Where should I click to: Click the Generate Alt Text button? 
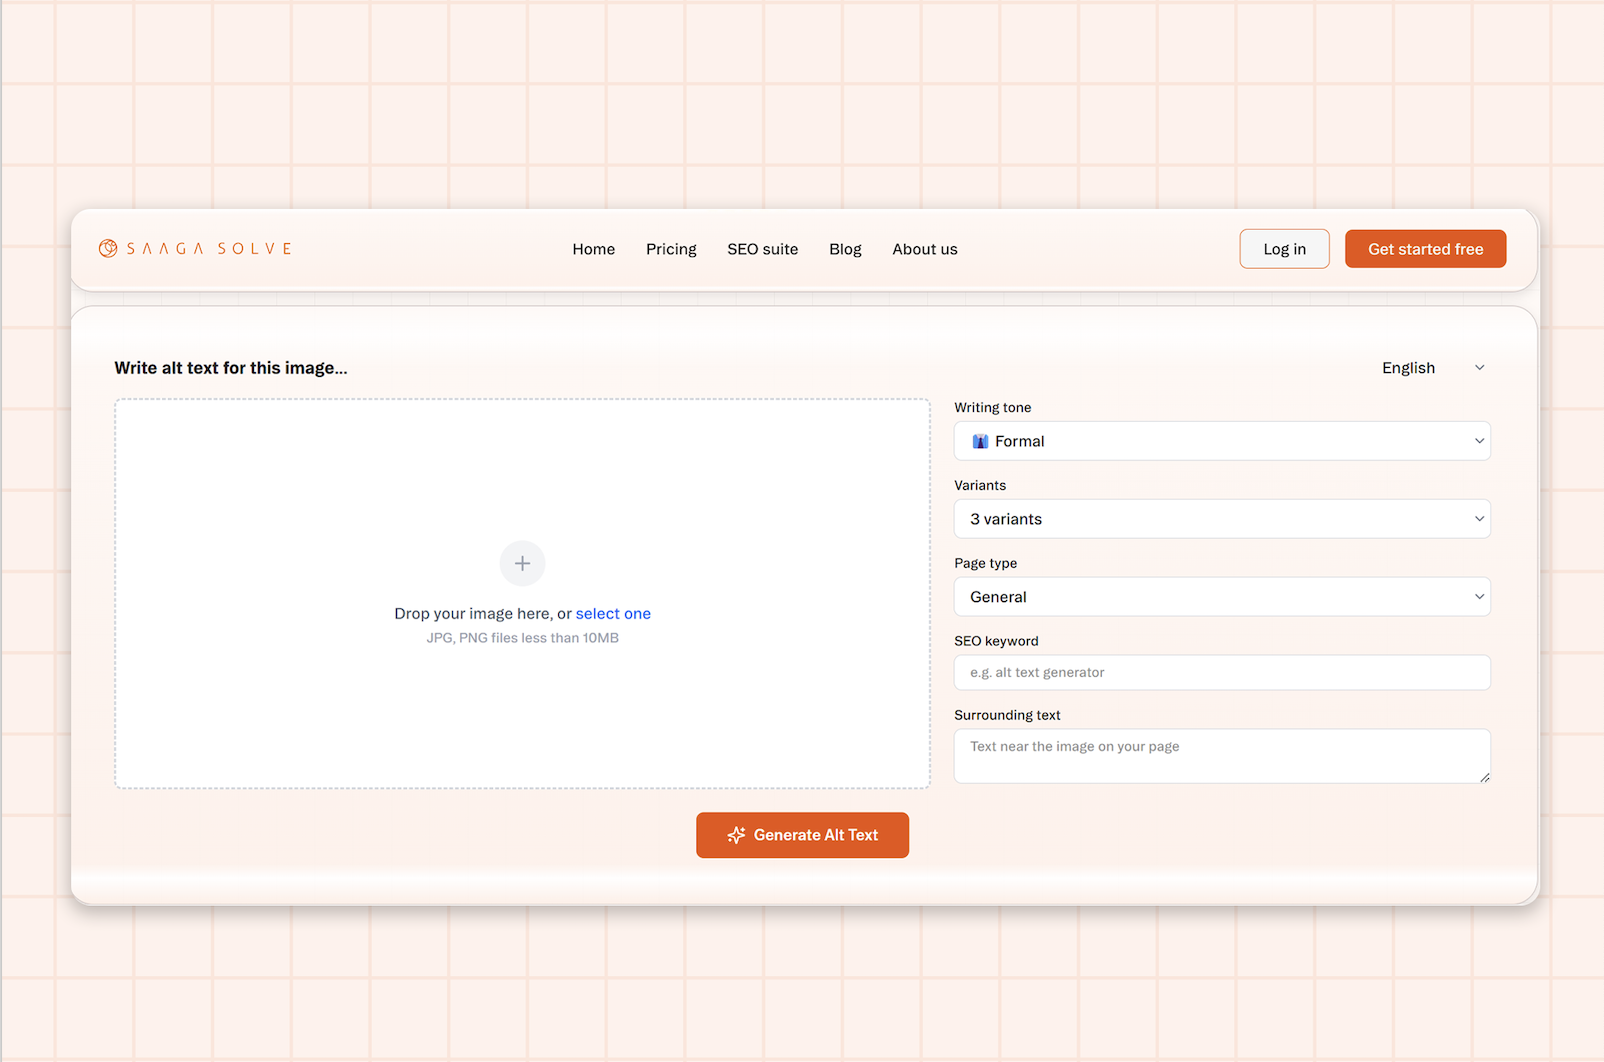802,835
